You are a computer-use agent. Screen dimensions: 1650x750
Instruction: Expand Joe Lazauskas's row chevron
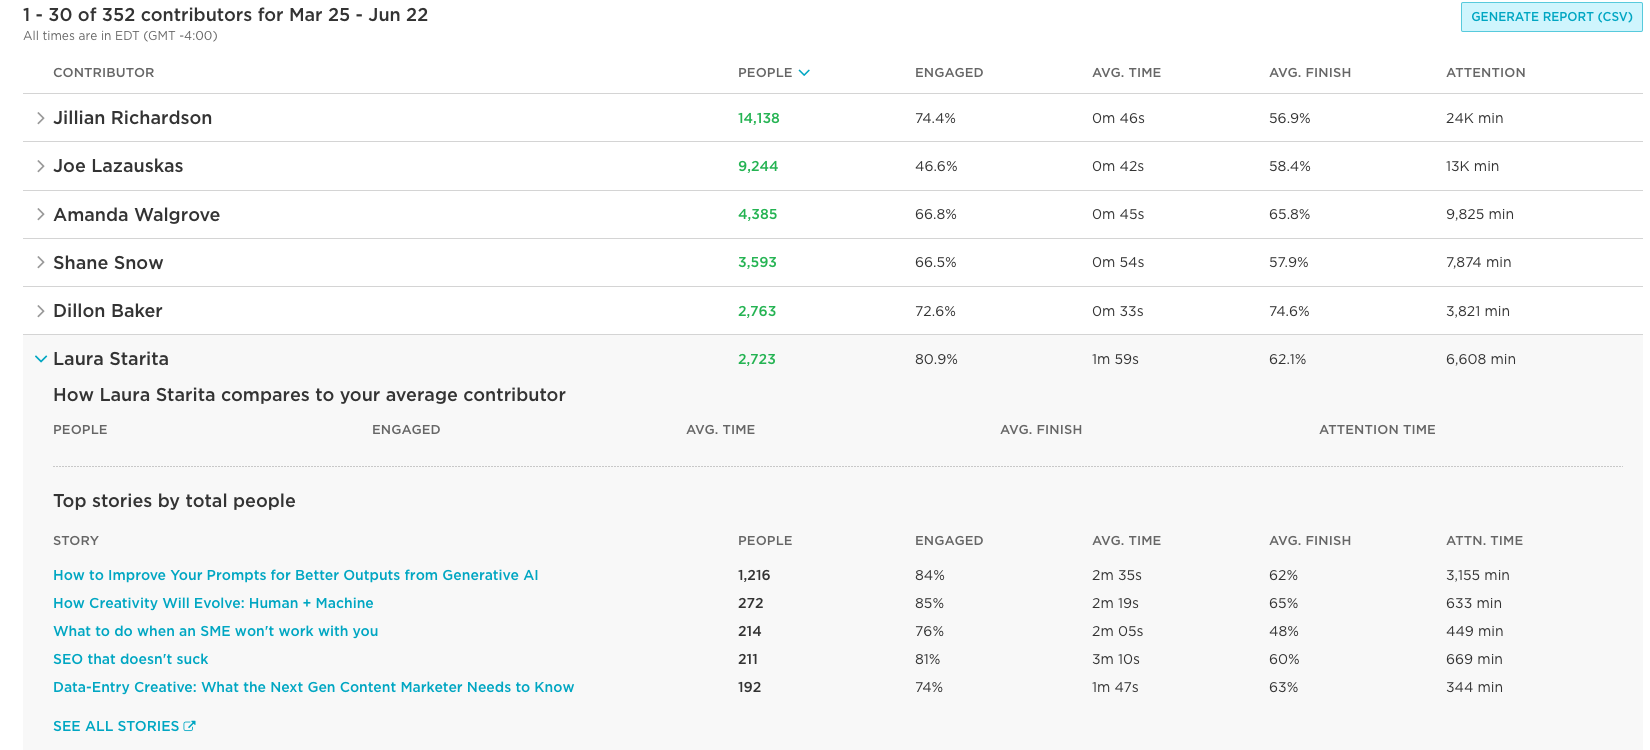[x=40, y=165]
